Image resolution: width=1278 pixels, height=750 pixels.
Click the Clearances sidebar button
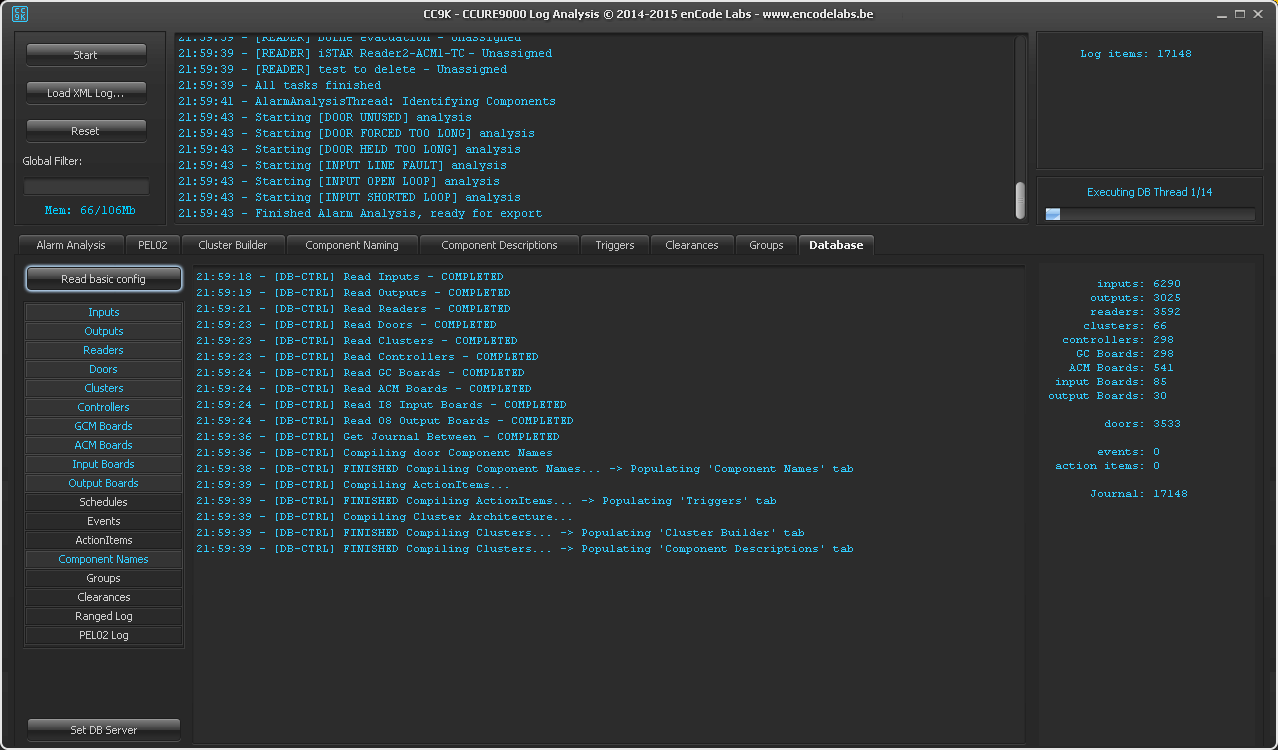point(104,597)
